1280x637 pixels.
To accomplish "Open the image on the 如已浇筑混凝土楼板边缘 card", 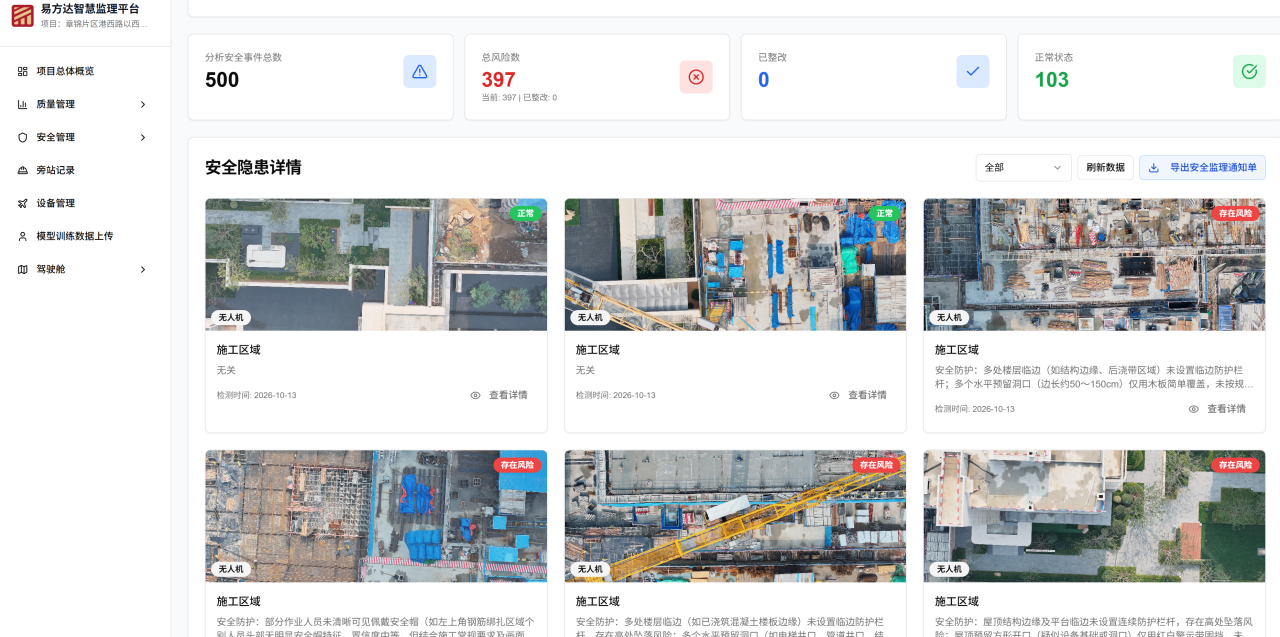I will (735, 516).
